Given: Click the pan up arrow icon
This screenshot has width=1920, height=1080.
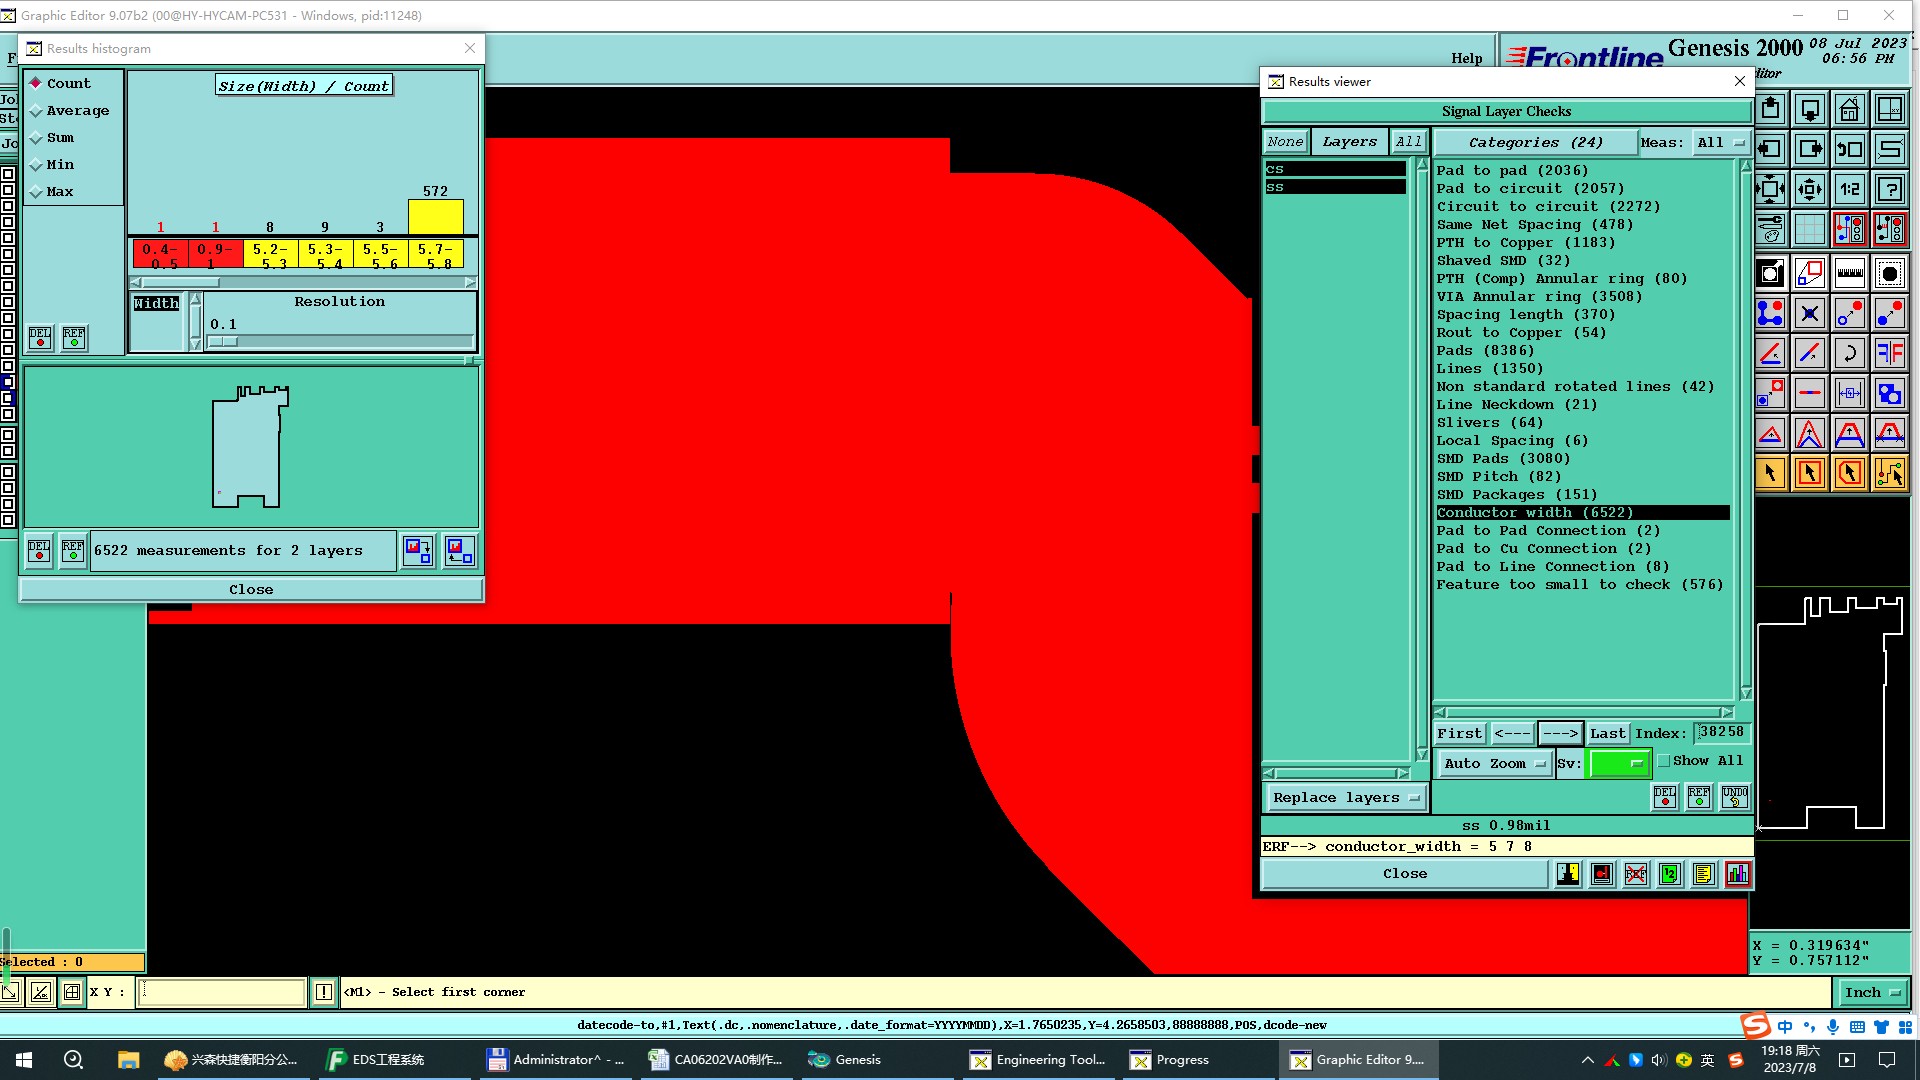Looking at the screenshot, I should tap(1770, 109).
